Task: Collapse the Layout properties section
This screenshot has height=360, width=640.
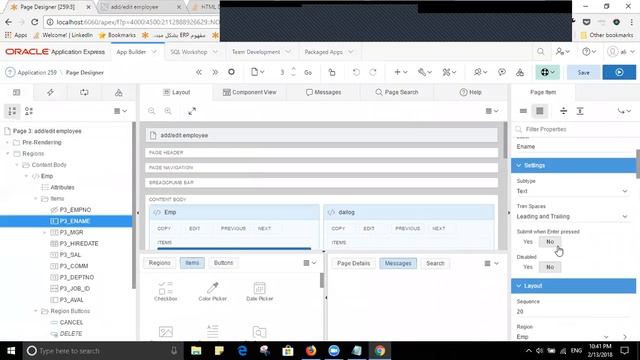Action: [x=519, y=286]
